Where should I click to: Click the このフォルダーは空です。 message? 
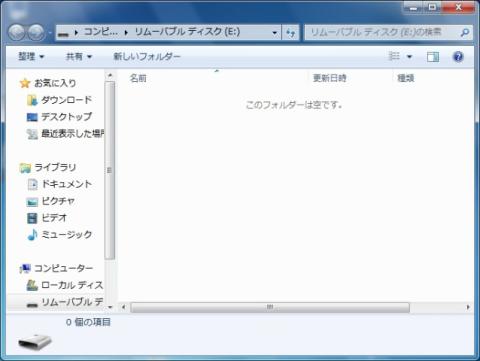294,105
